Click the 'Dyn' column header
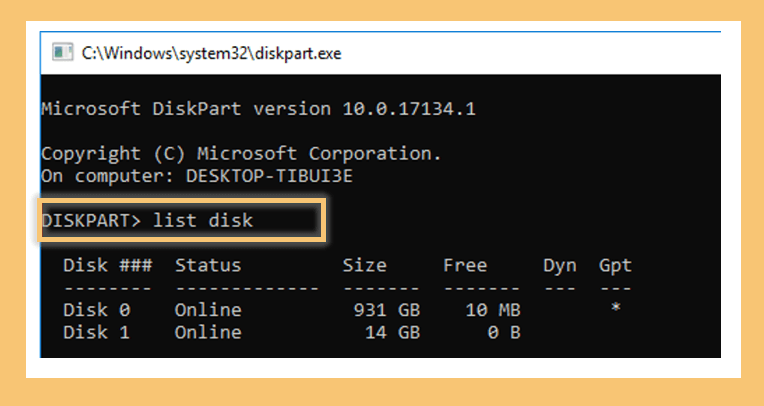The width and height of the screenshot is (764, 406). click(560, 266)
